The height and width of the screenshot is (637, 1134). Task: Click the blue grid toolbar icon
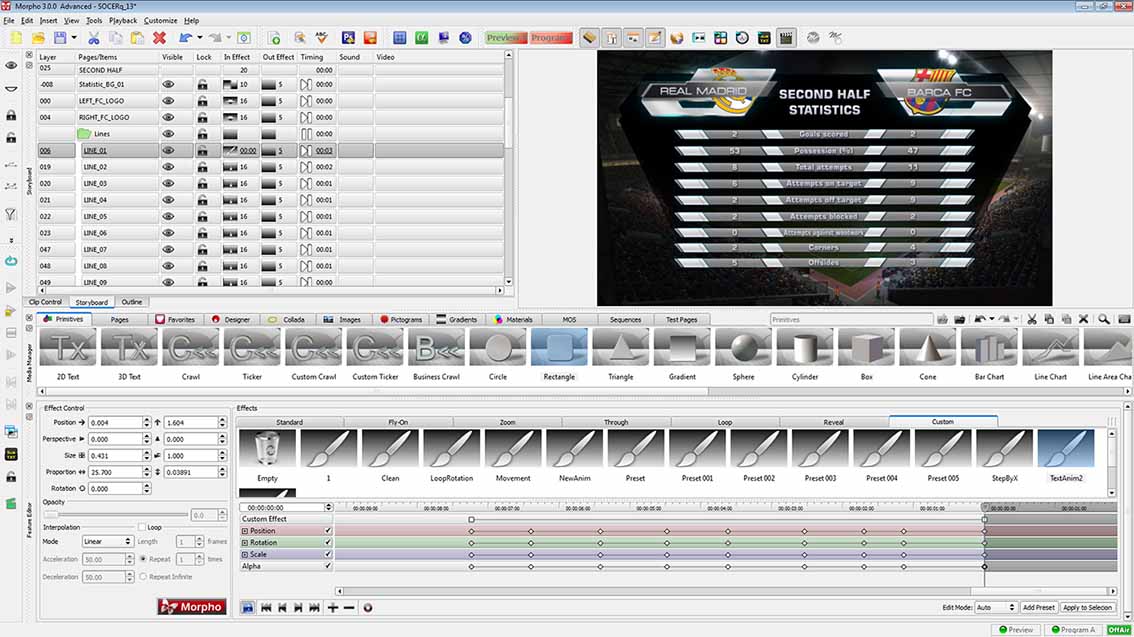[x=399, y=38]
